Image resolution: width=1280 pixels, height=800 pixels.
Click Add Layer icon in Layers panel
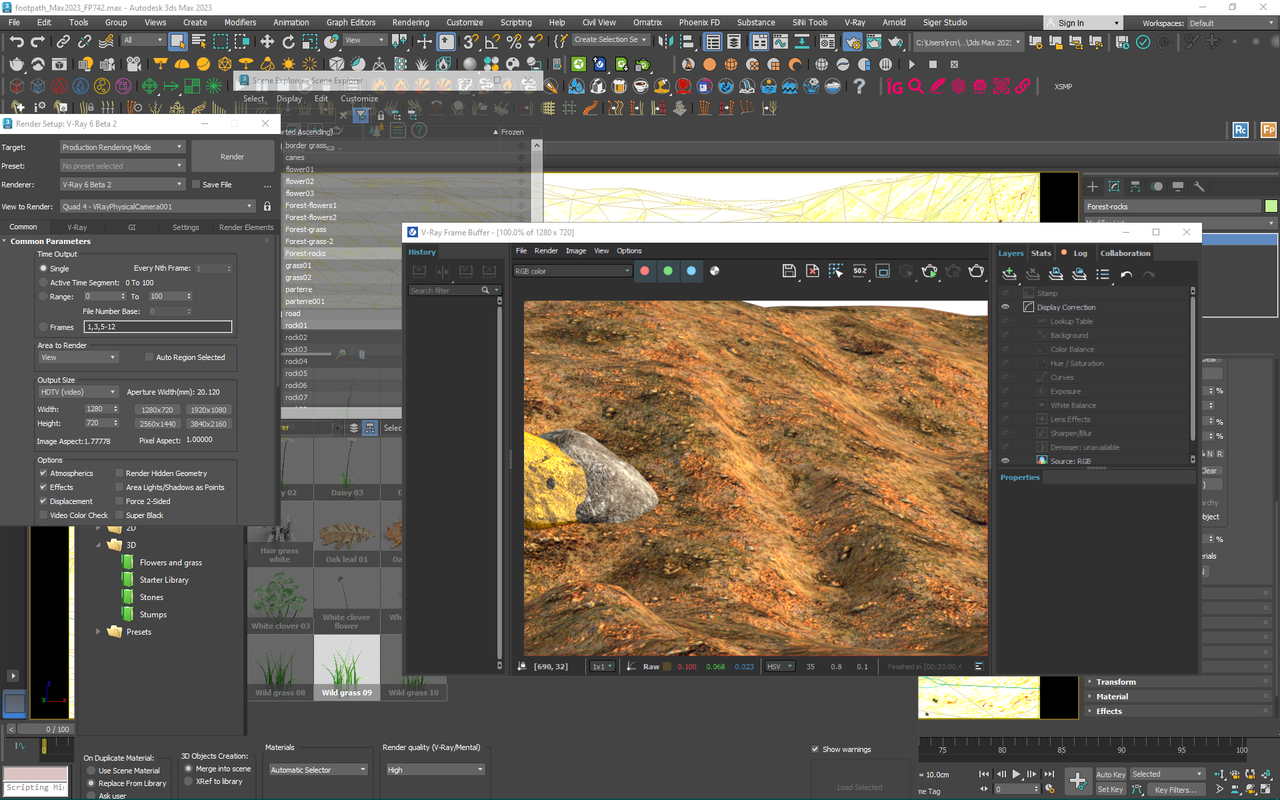click(x=1010, y=274)
